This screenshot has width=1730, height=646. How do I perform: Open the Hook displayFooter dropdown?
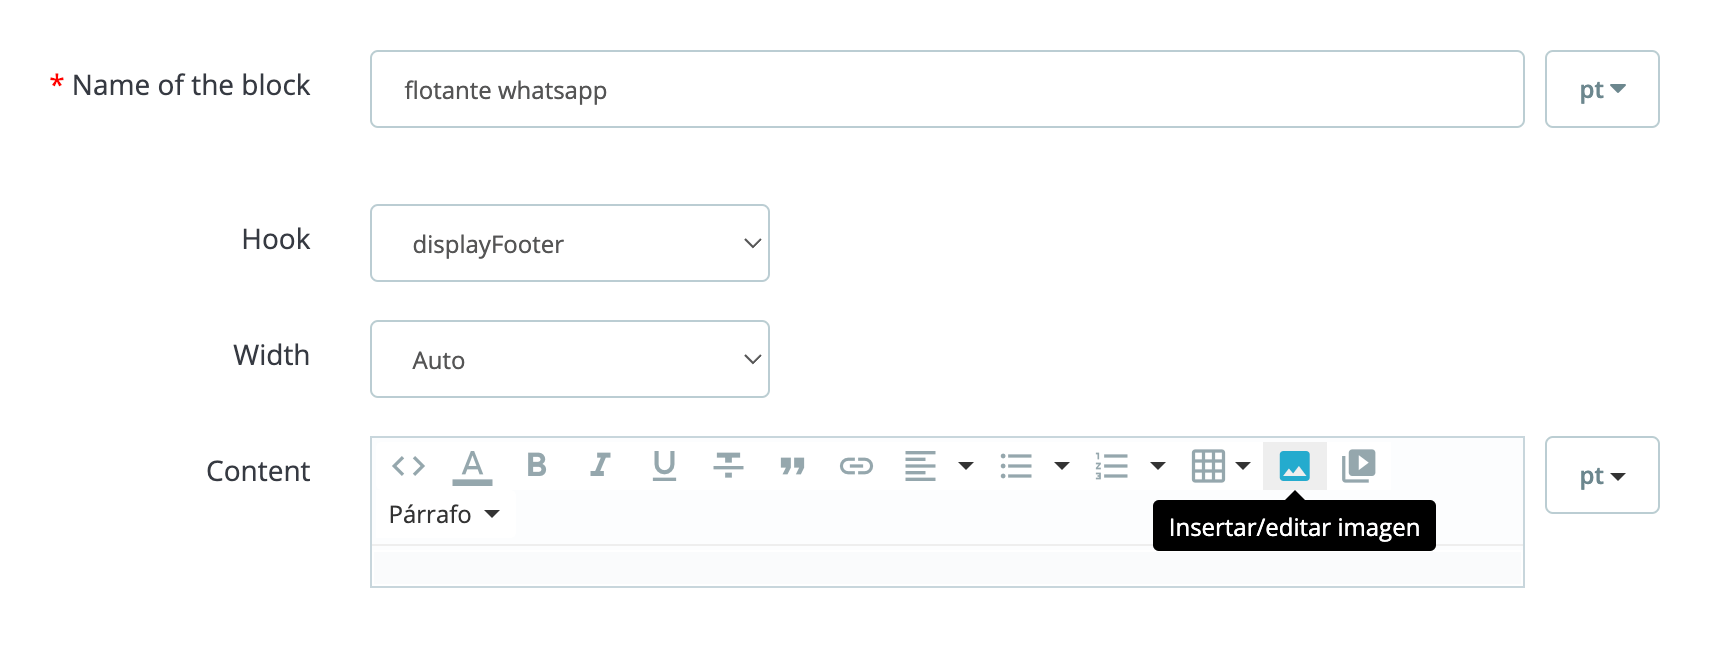(570, 243)
